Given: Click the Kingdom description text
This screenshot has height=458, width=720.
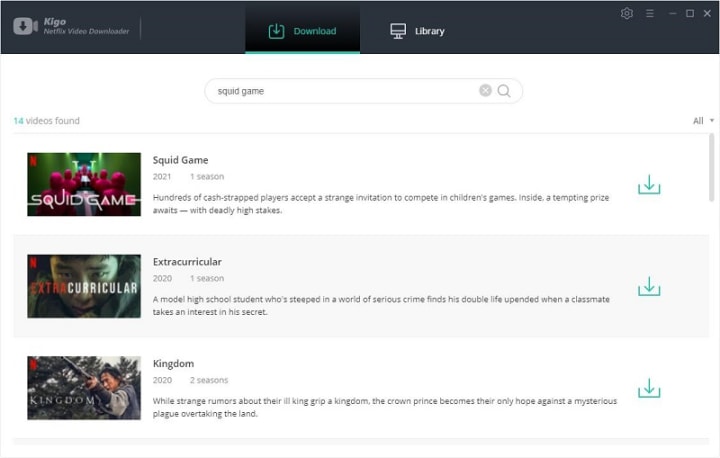Looking at the screenshot, I should [x=385, y=407].
